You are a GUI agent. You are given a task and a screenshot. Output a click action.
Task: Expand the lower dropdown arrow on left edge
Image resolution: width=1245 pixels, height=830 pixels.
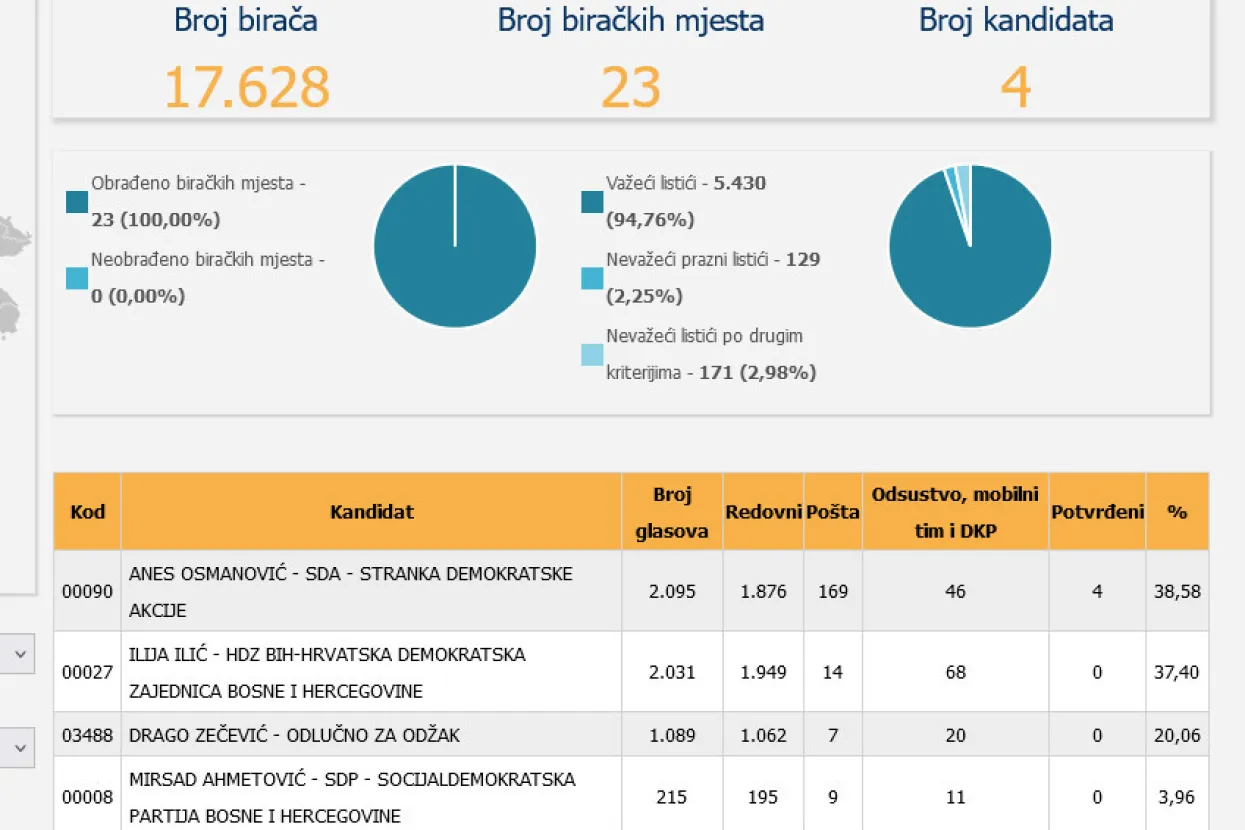[x=20, y=747]
